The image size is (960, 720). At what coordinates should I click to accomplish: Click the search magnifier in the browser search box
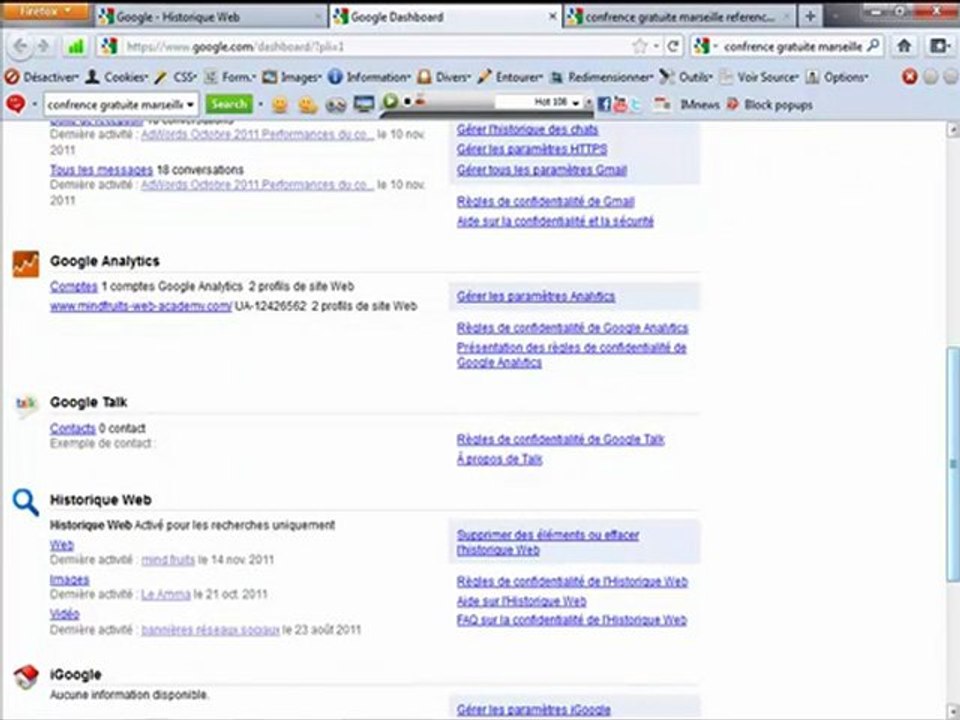[x=874, y=46]
